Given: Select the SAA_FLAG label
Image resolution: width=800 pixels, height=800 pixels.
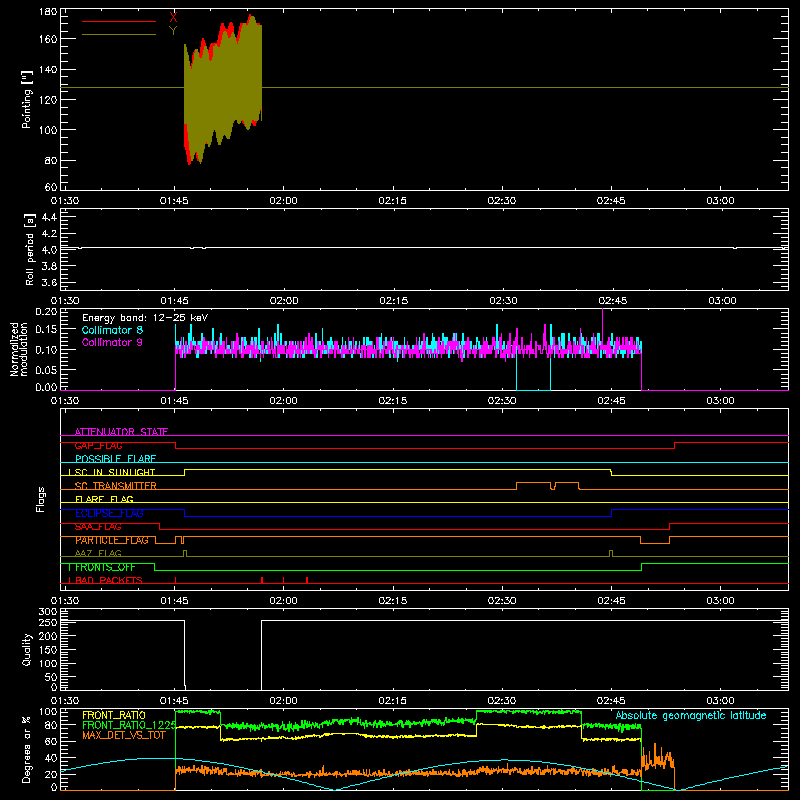Looking at the screenshot, I should click(98, 527).
